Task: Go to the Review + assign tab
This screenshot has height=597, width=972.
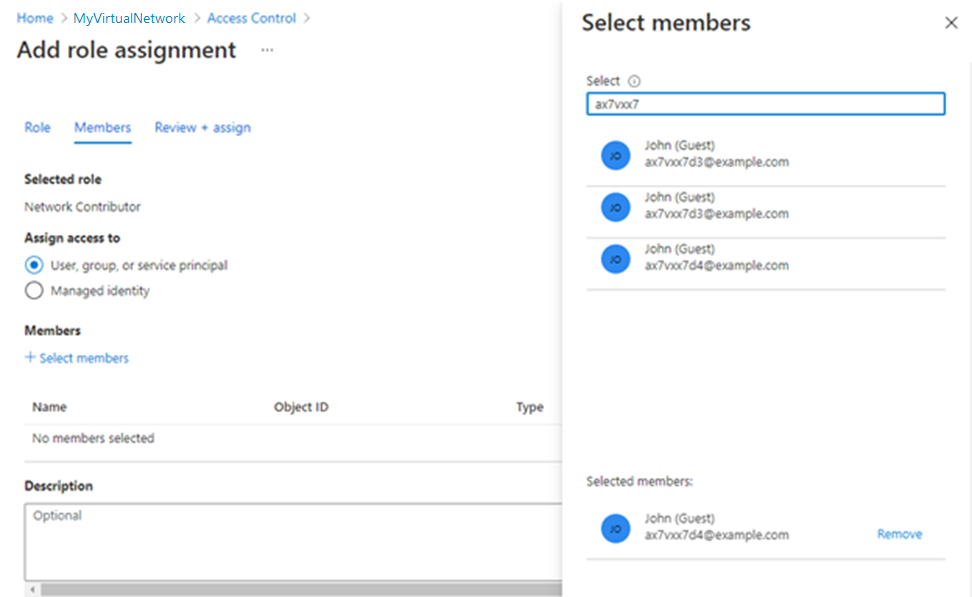Action: tap(202, 128)
